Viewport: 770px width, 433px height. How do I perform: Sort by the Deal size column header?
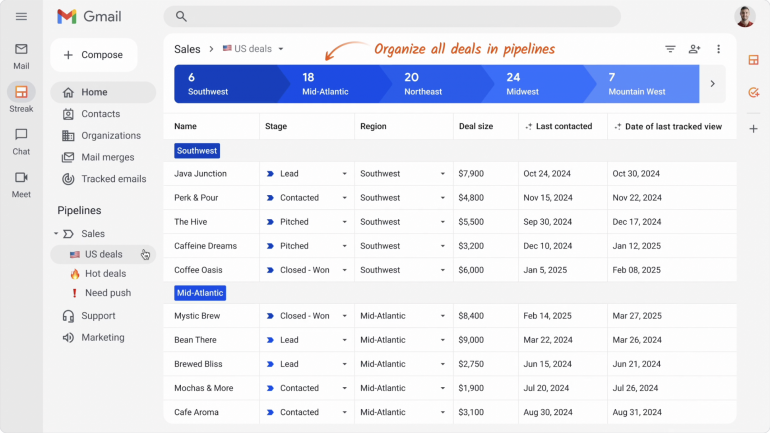476,127
